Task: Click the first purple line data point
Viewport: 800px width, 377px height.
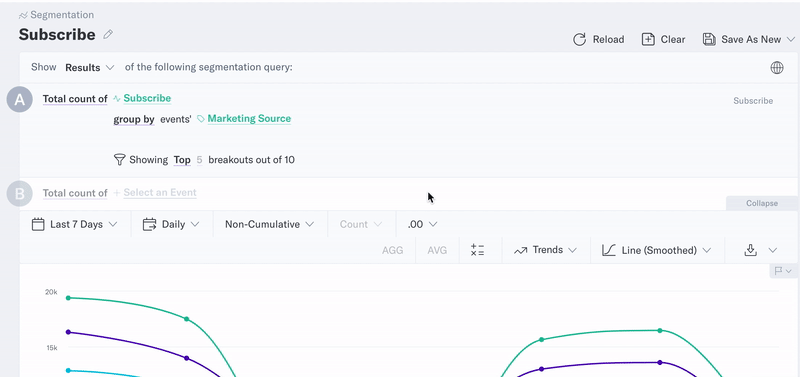Action: pyautogui.click(x=68, y=332)
